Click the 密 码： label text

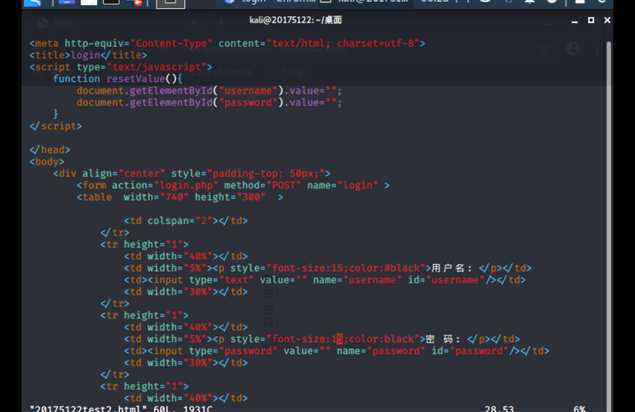443,339
